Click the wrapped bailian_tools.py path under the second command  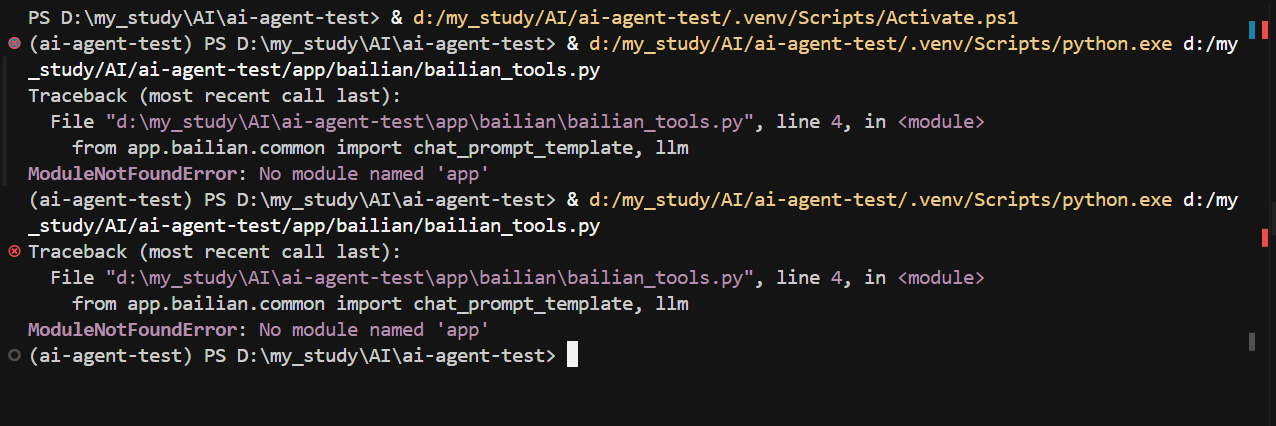click(x=313, y=226)
